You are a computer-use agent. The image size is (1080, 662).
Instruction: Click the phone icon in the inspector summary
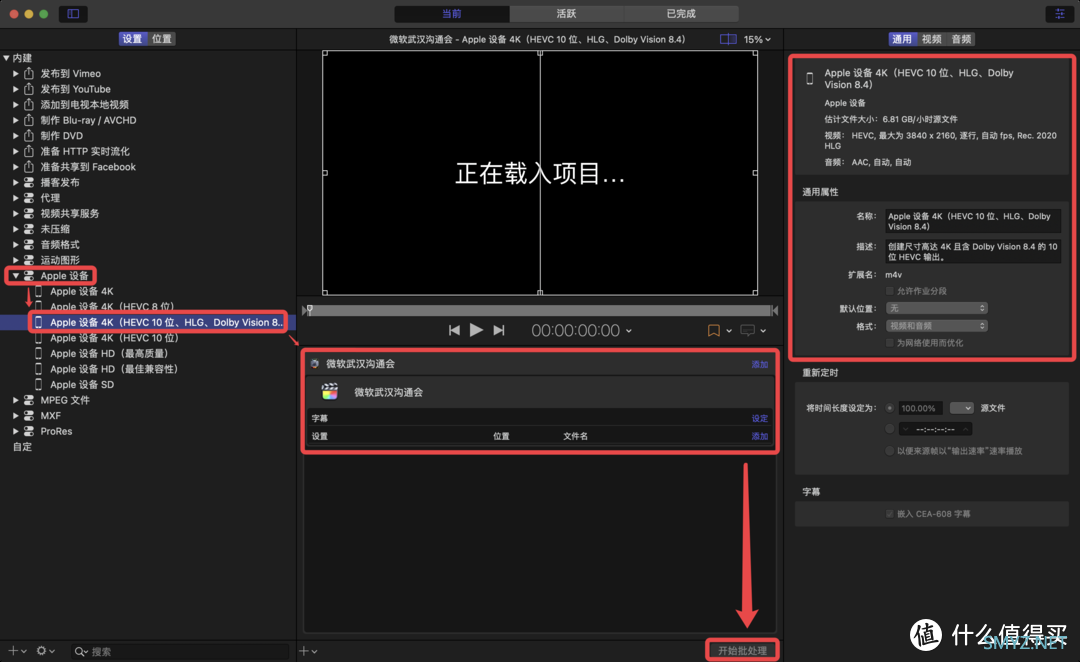click(x=810, y=79)
